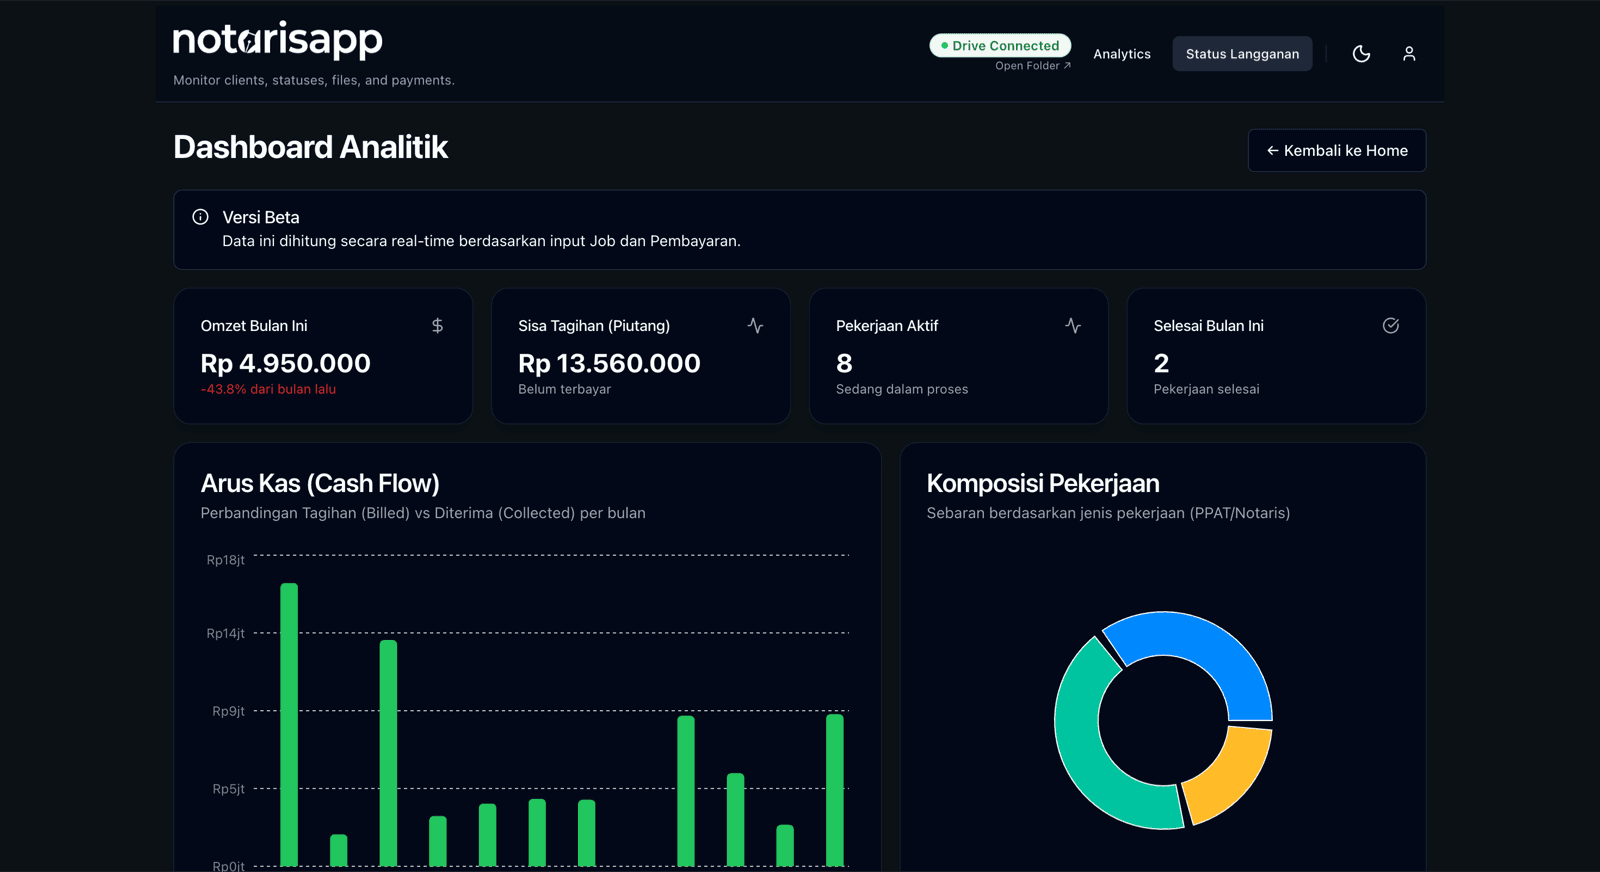Toggle dark mode with the moon icon
Screen dimensions: 1600x872
(x=1361, y=54)
